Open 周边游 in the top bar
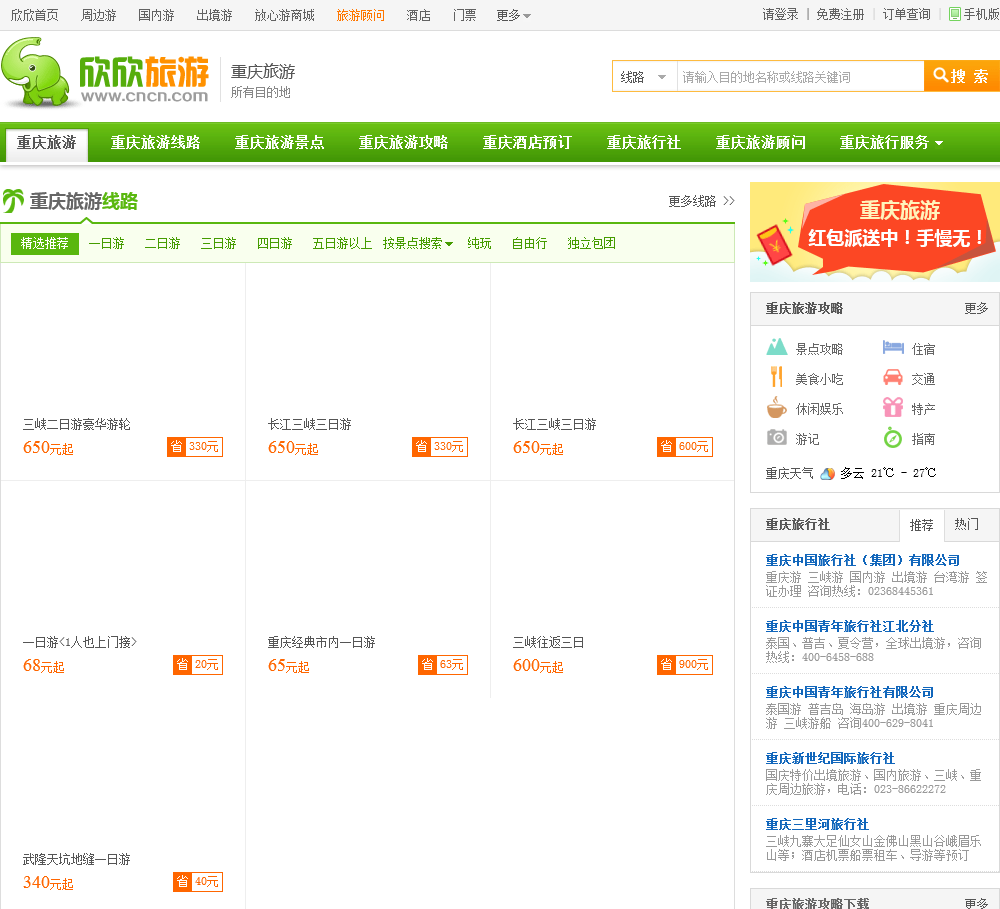Screen dimensions: 1000x909 tap(98, 15)
